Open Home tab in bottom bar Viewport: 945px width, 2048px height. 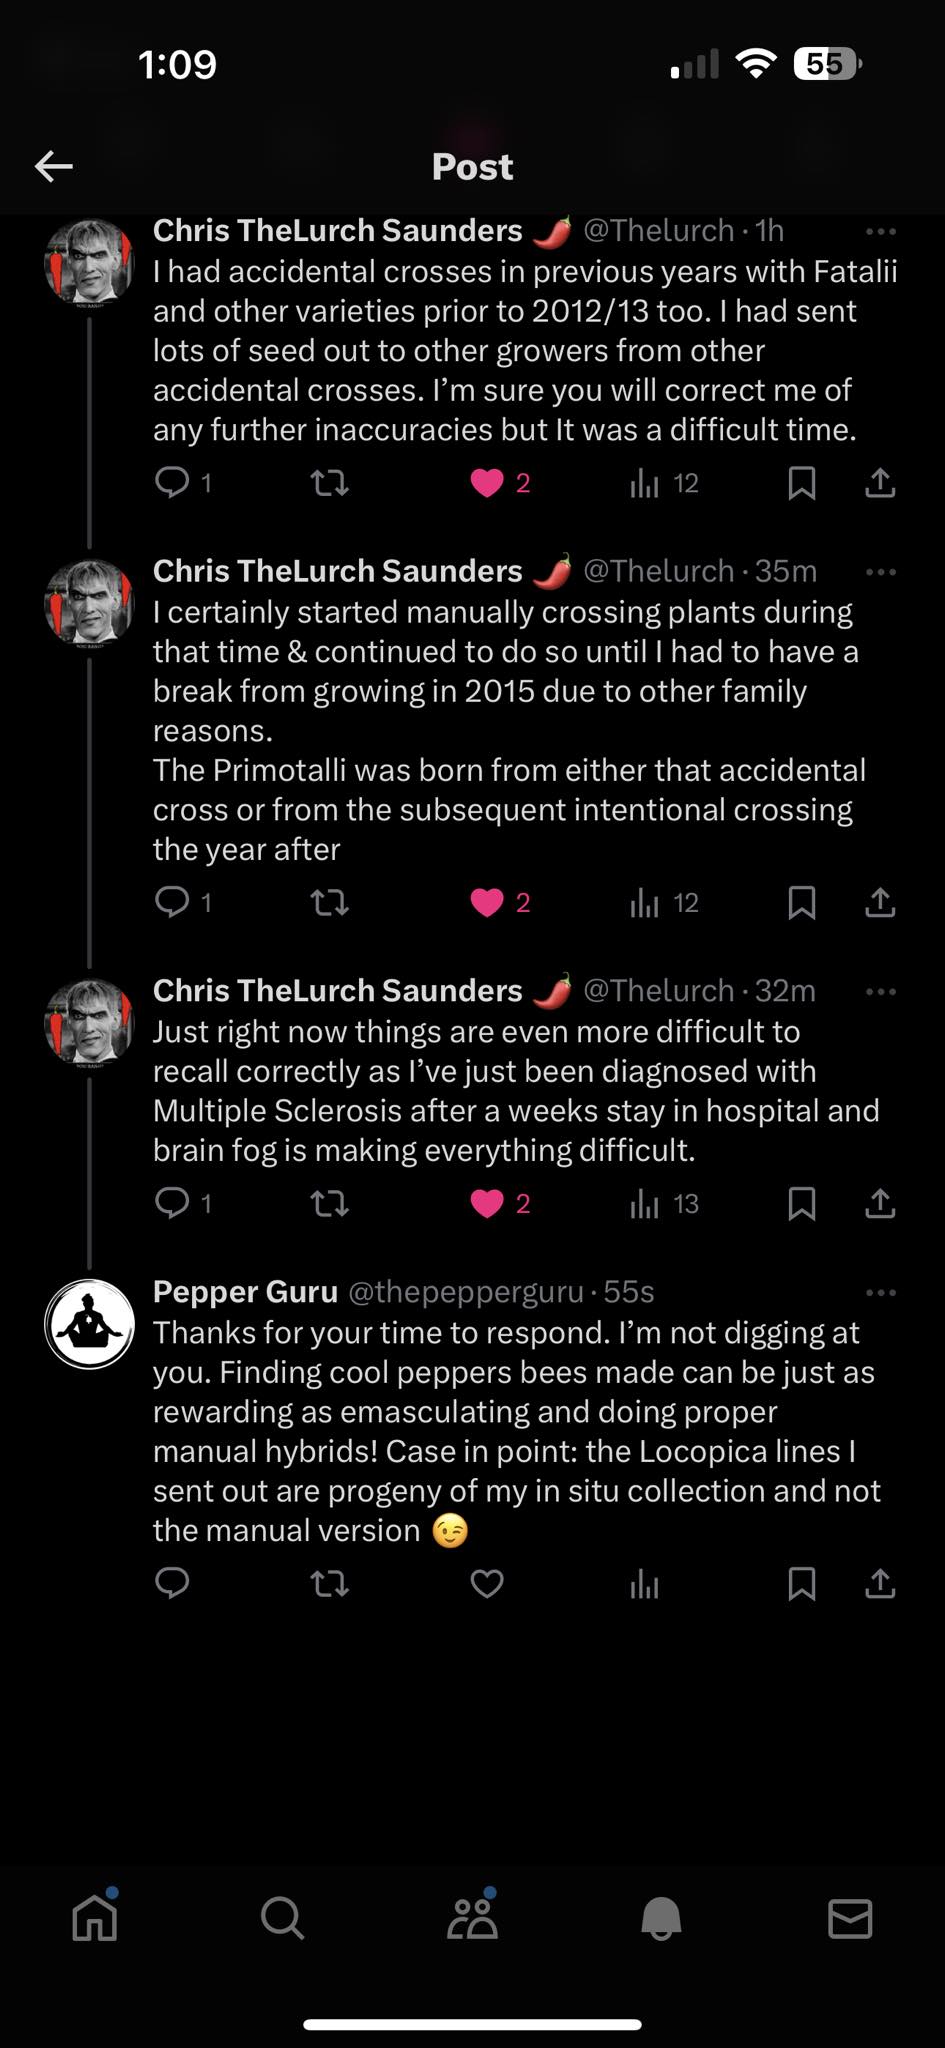click(95, 1918)
